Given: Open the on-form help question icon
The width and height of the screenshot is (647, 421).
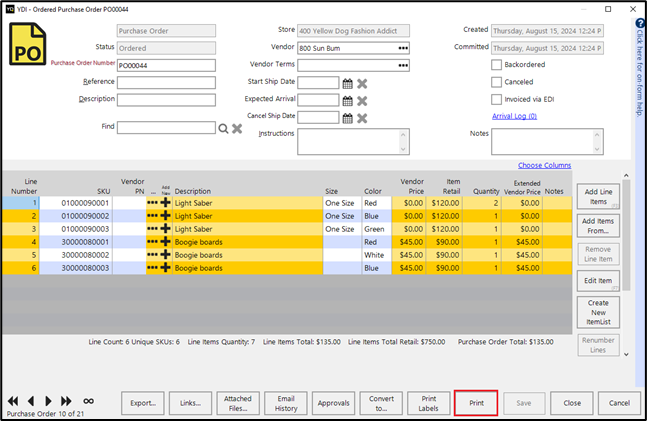Looking at the screenshot, I should [640, 24].
